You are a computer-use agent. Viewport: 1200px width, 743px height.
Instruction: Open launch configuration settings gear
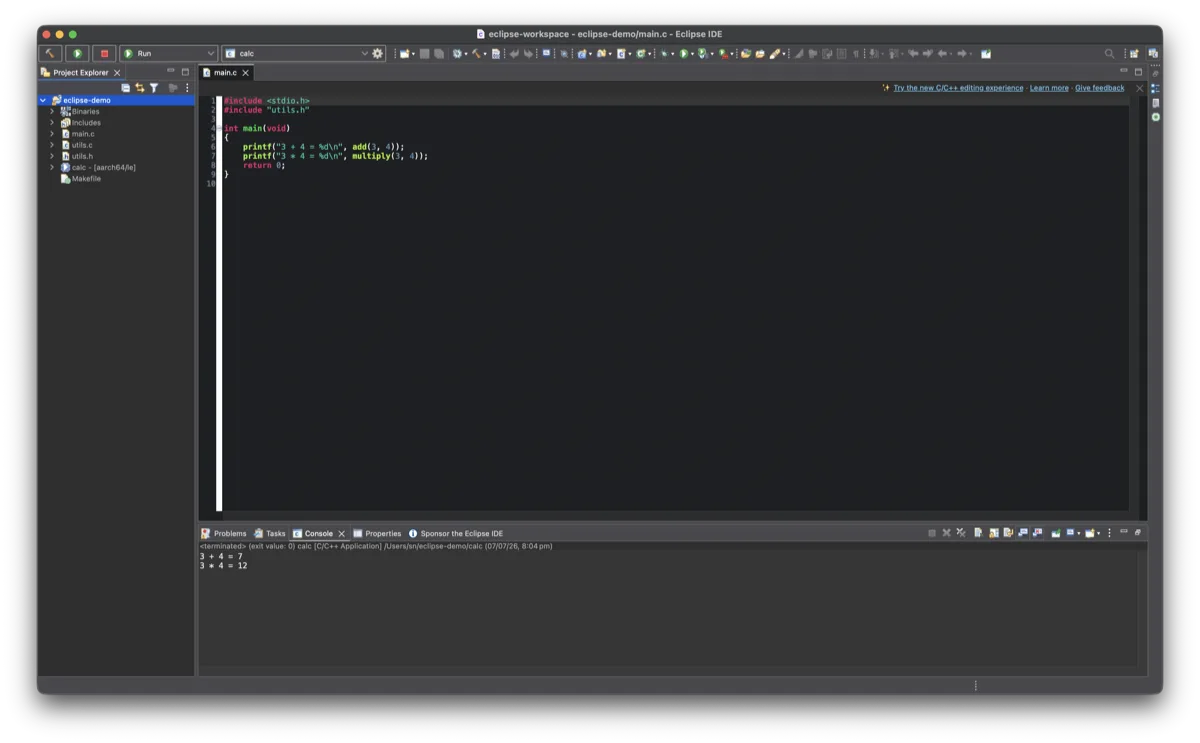[377, 53]
